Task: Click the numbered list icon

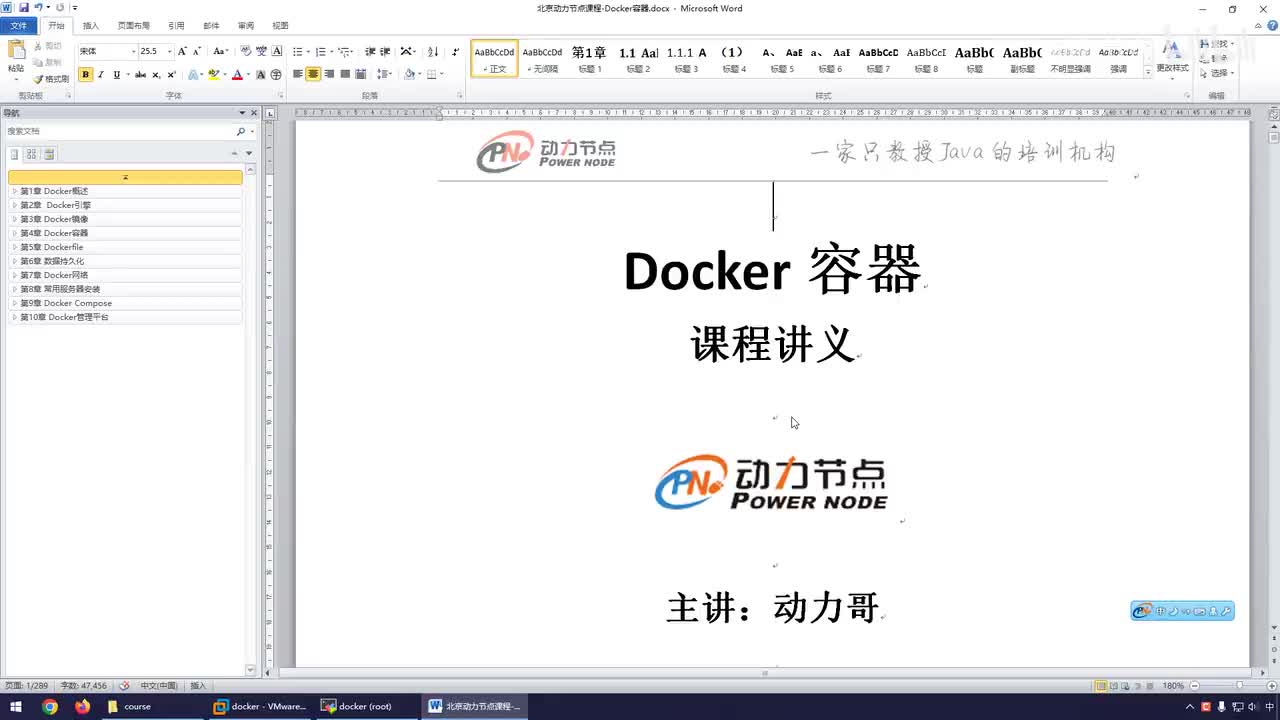Action: (321, 52)
